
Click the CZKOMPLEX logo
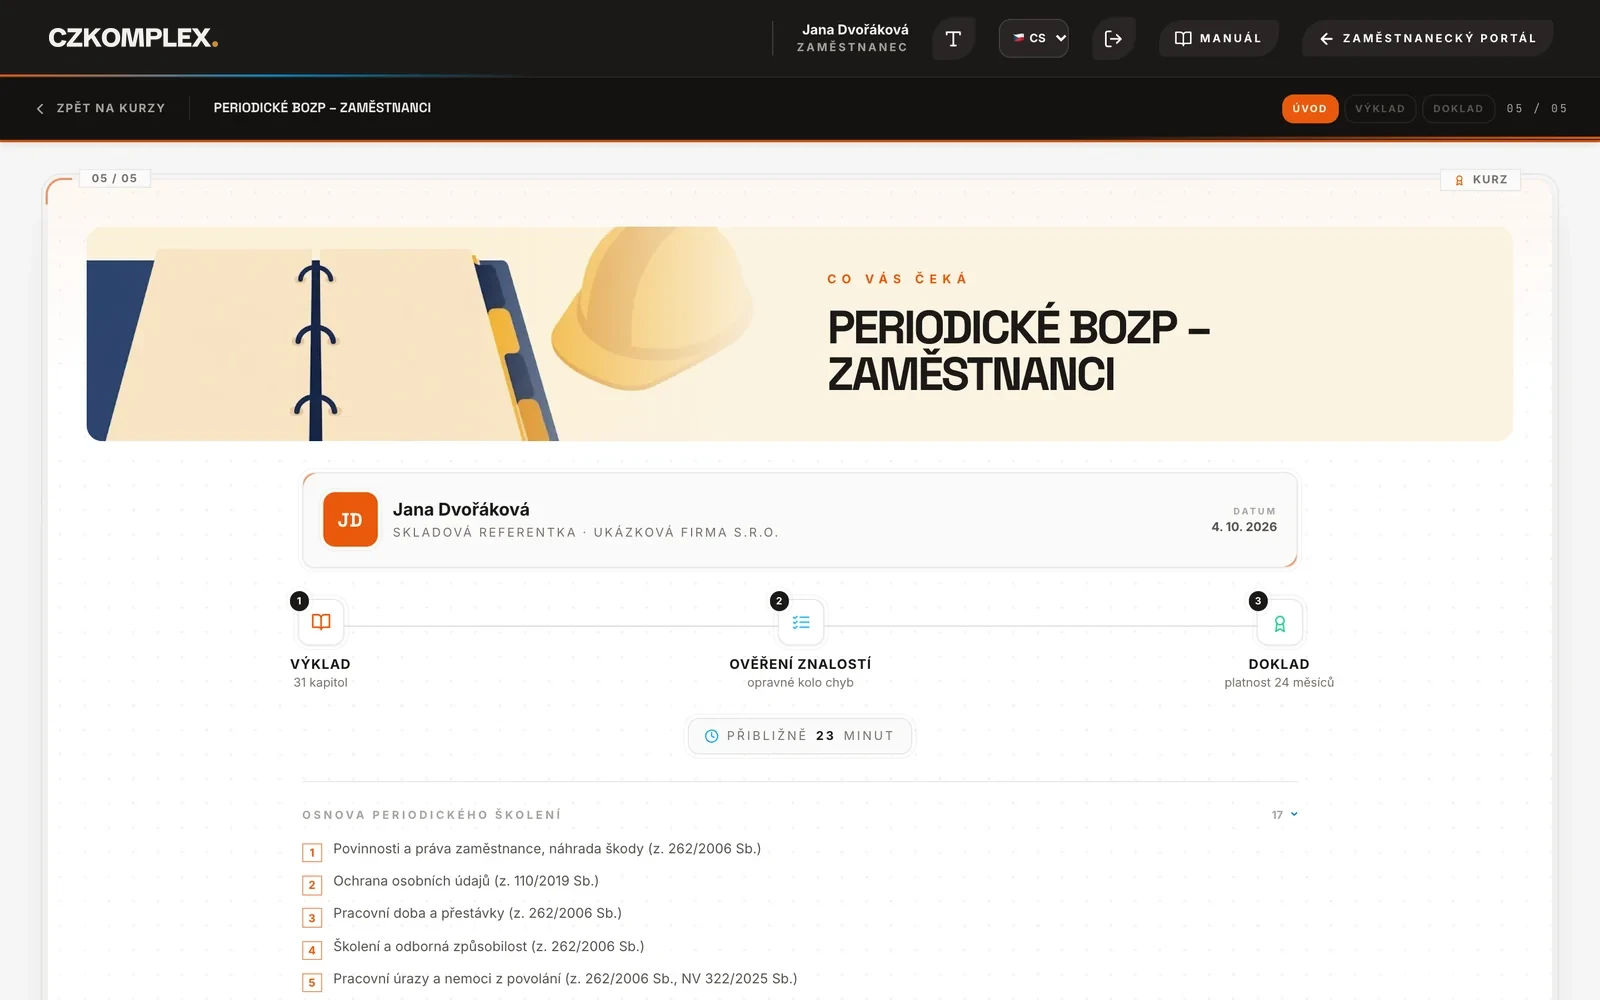click(x=133, y=38)
